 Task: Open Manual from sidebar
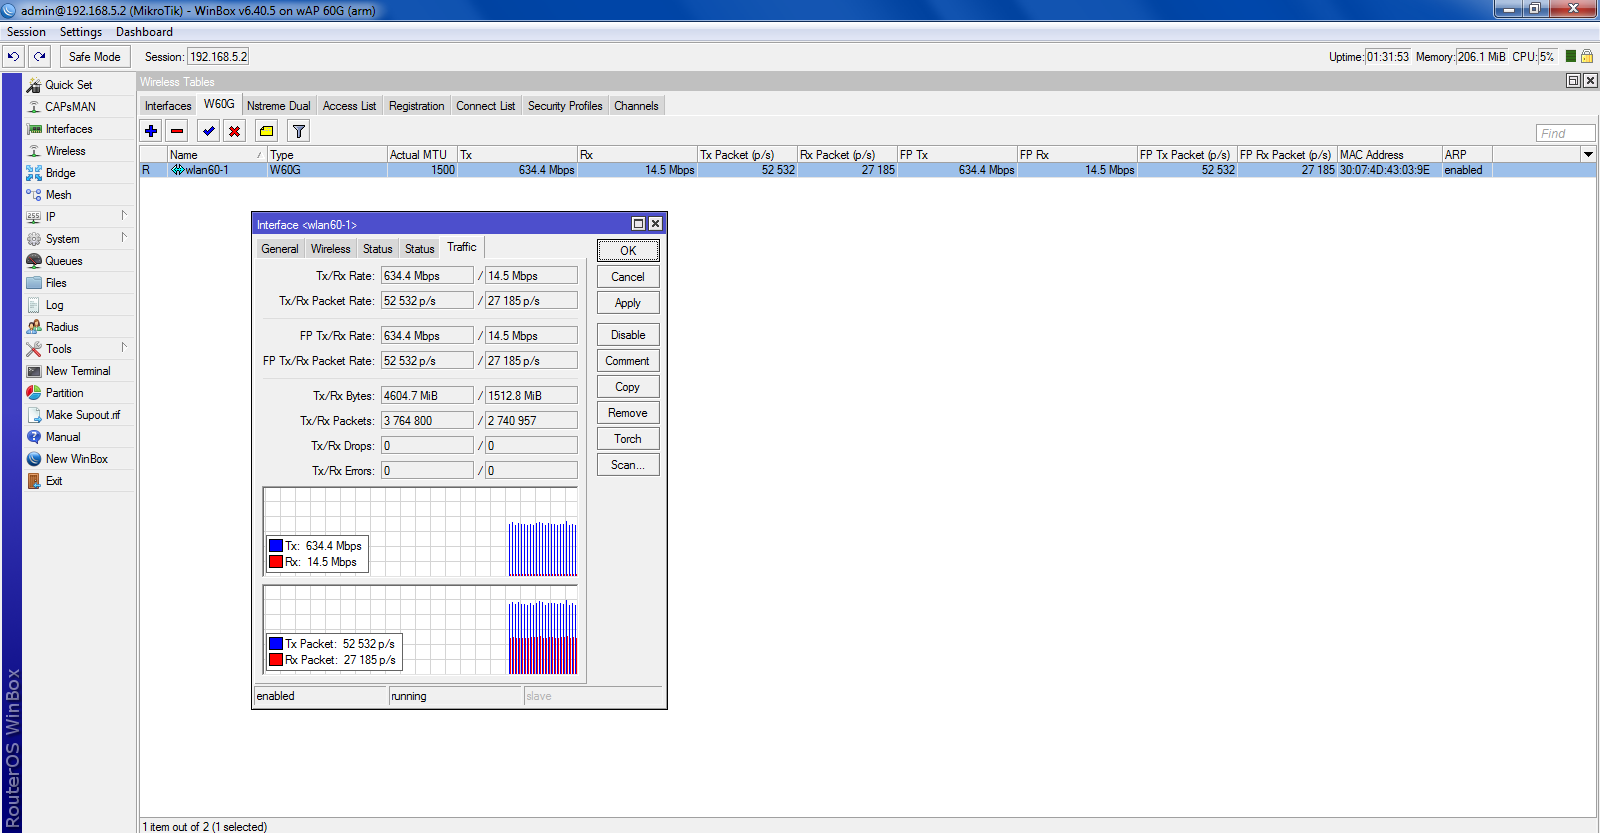63,437
